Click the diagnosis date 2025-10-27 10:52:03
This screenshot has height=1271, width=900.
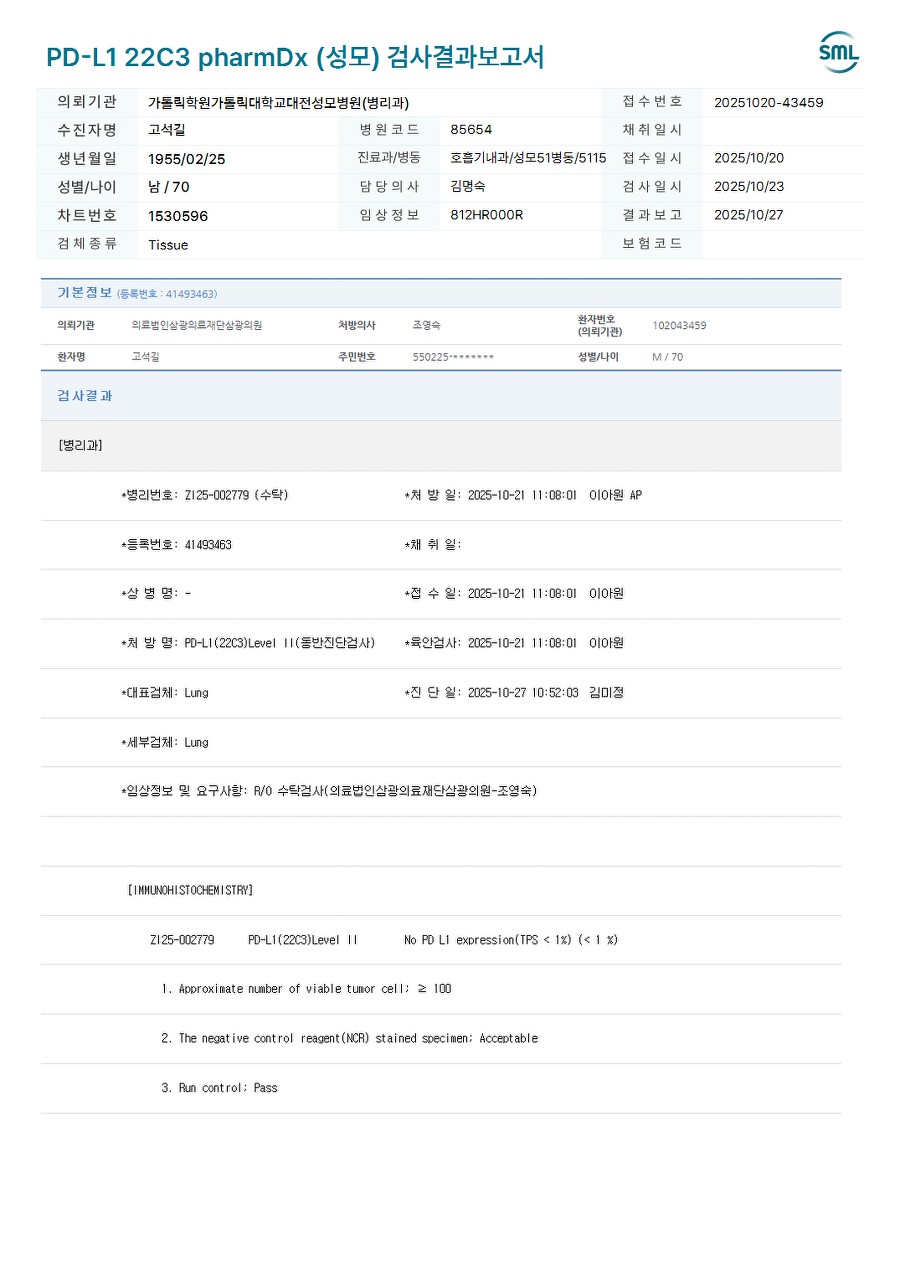point(523,692)
